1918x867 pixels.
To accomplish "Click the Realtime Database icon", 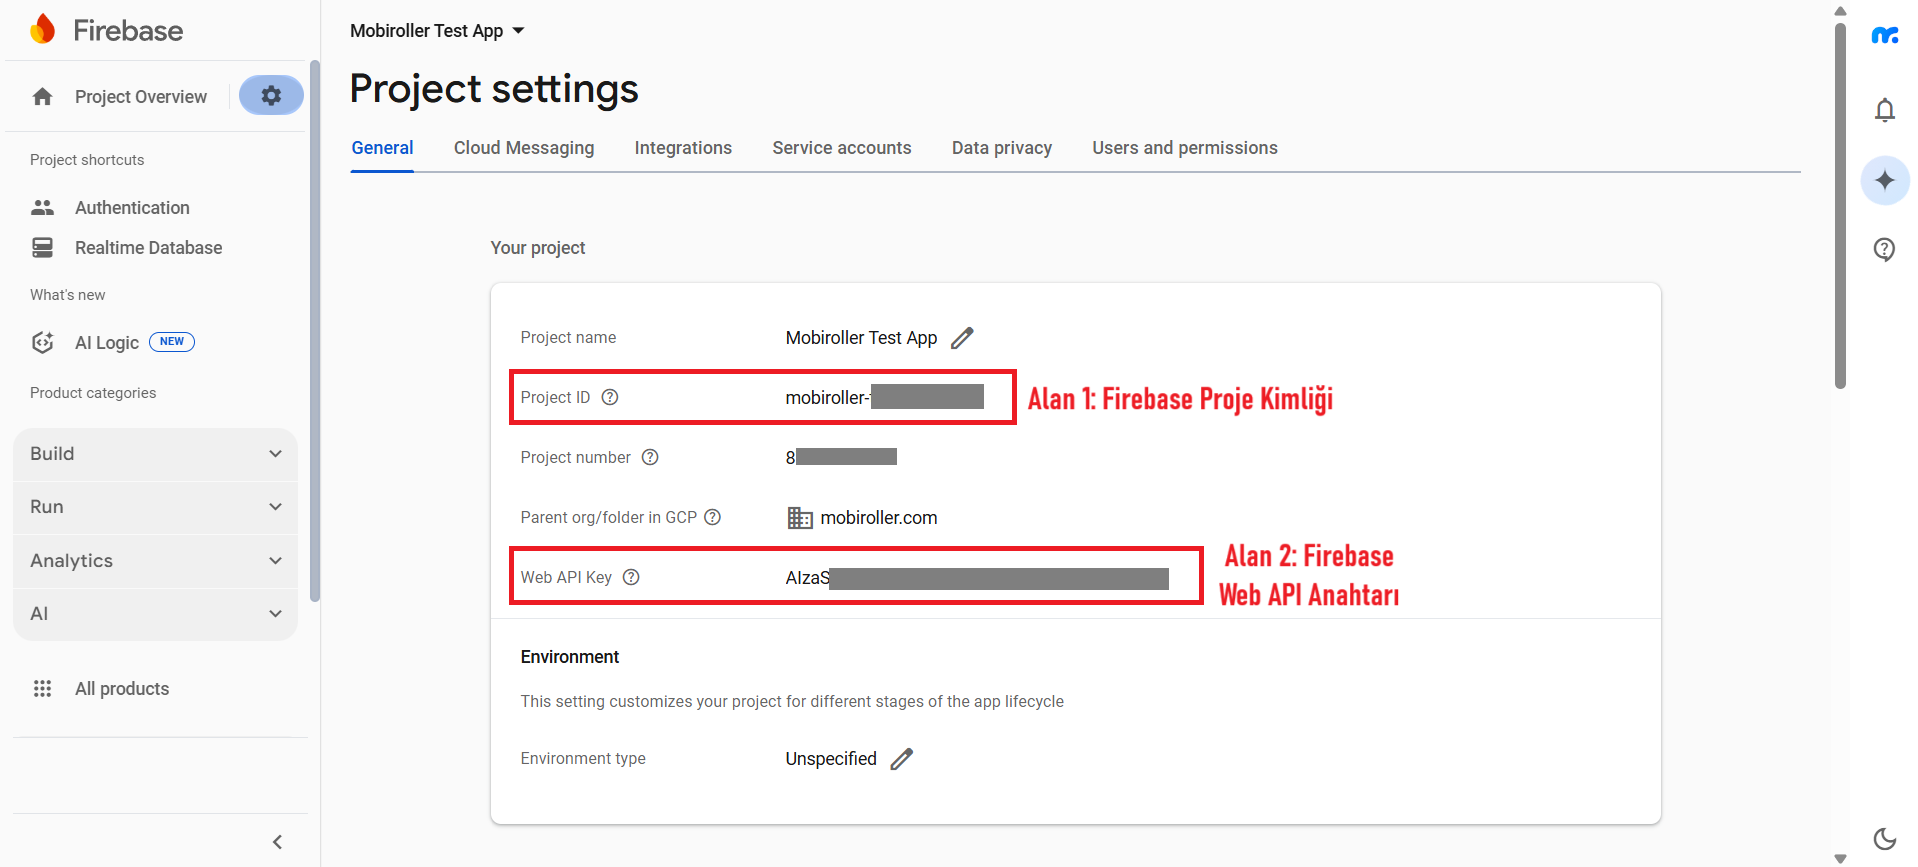I will click(42, 247).
